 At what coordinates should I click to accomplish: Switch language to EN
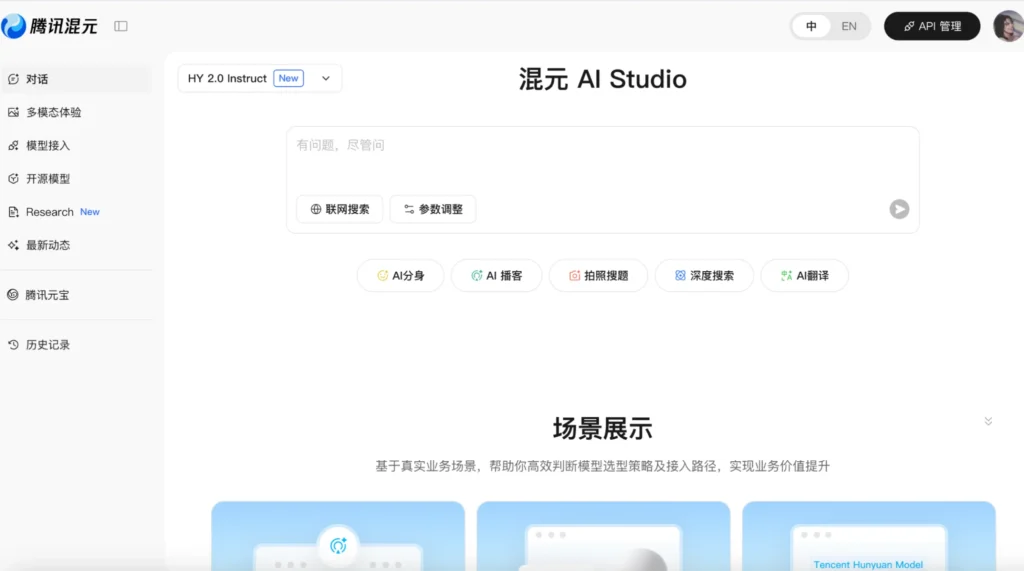pyautogui.click(x=849, y=26)
